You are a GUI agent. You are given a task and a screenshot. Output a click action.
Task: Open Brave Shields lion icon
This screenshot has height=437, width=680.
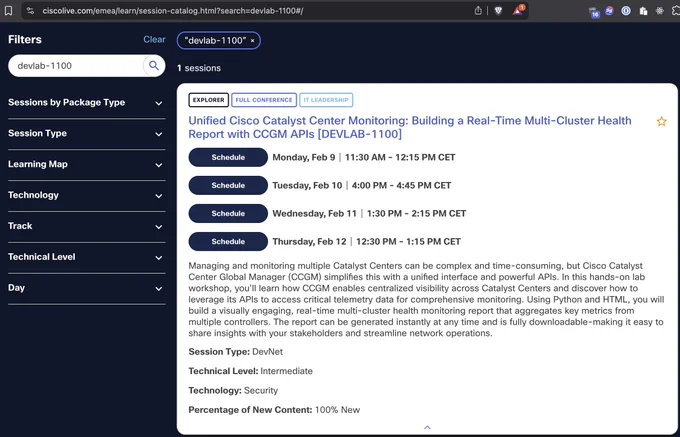(x=498, y=11)
